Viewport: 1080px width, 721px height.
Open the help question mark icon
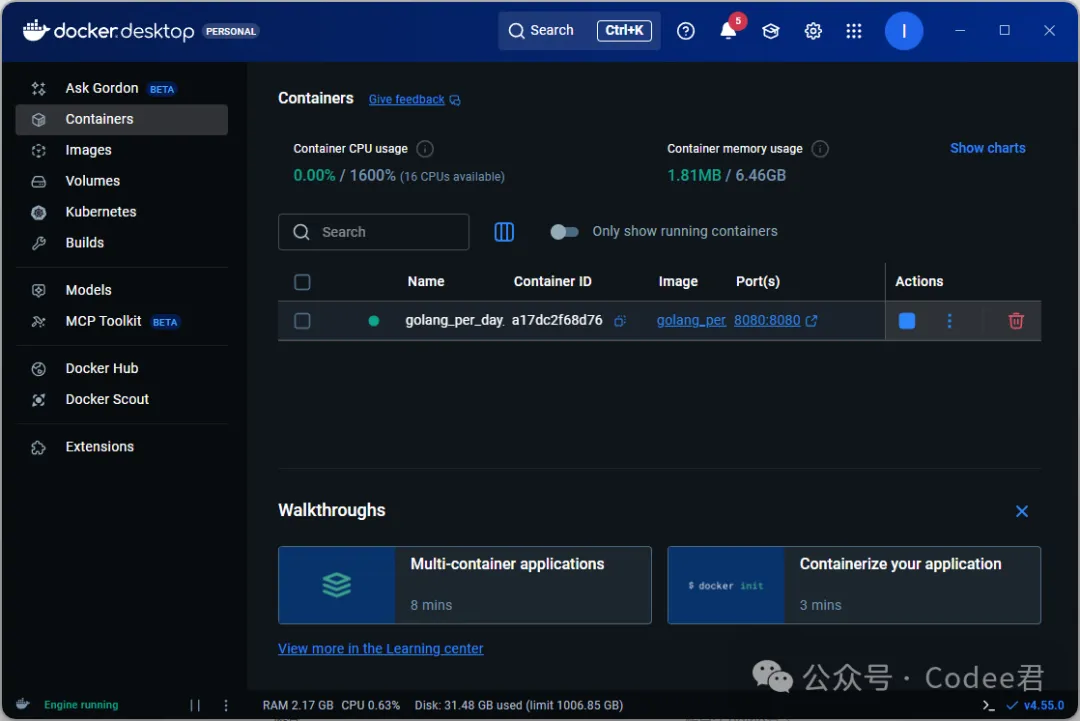[x=685, y=31]
